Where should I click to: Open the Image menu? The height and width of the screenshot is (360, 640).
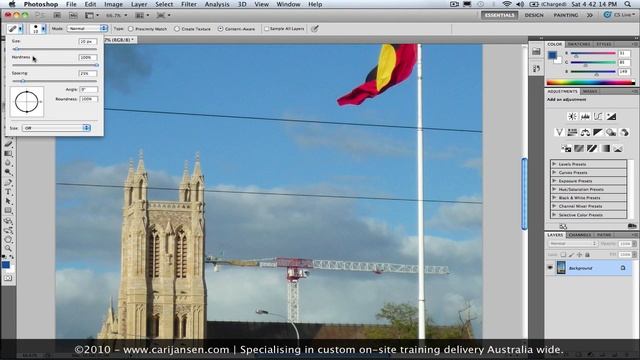click(x=113, y=4)
